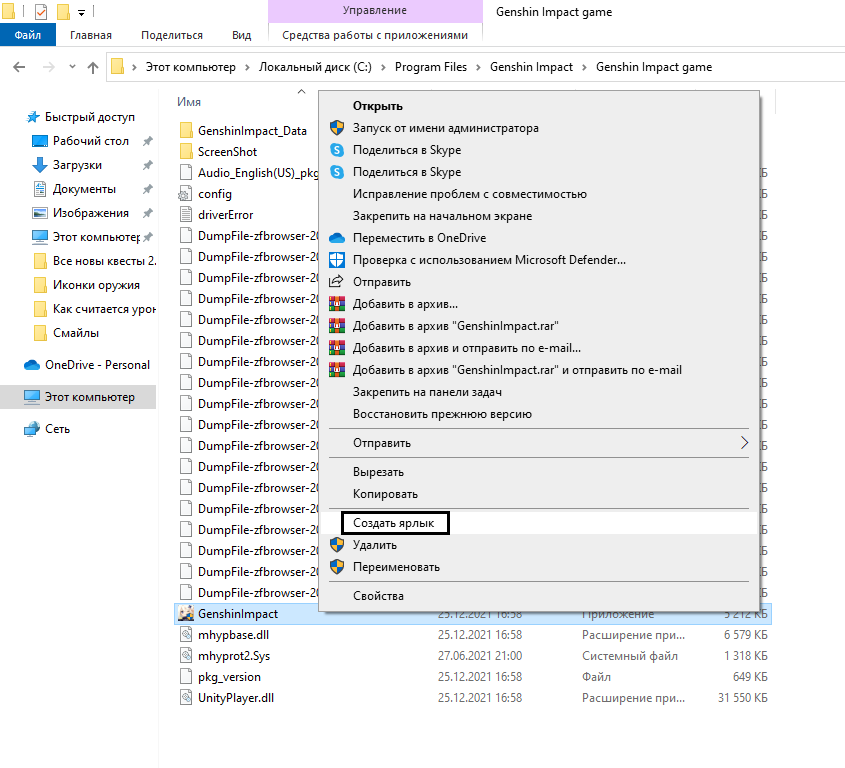Viewport: 845px width, 768px height.
Task: Choose Создать ярлык in context menu
Action: [393, 523]
